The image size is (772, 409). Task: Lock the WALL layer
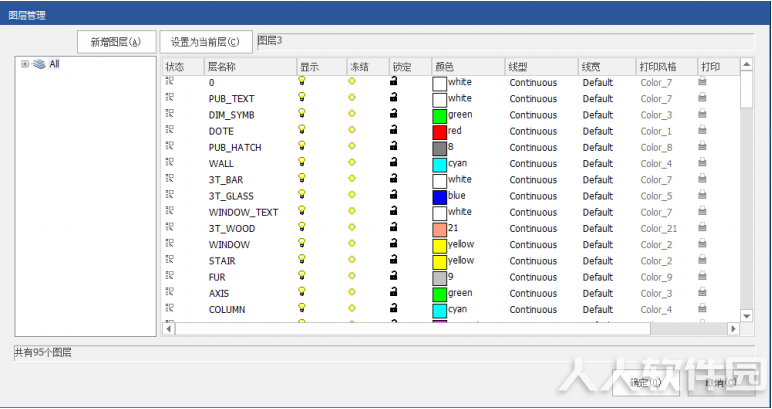(x=393, y=162)
